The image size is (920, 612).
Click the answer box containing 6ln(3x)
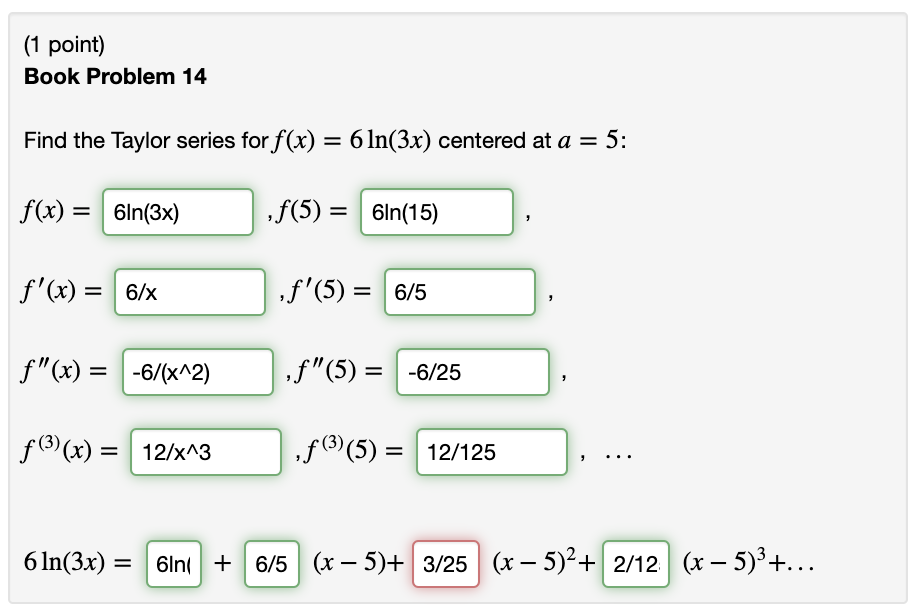[177, 211]
